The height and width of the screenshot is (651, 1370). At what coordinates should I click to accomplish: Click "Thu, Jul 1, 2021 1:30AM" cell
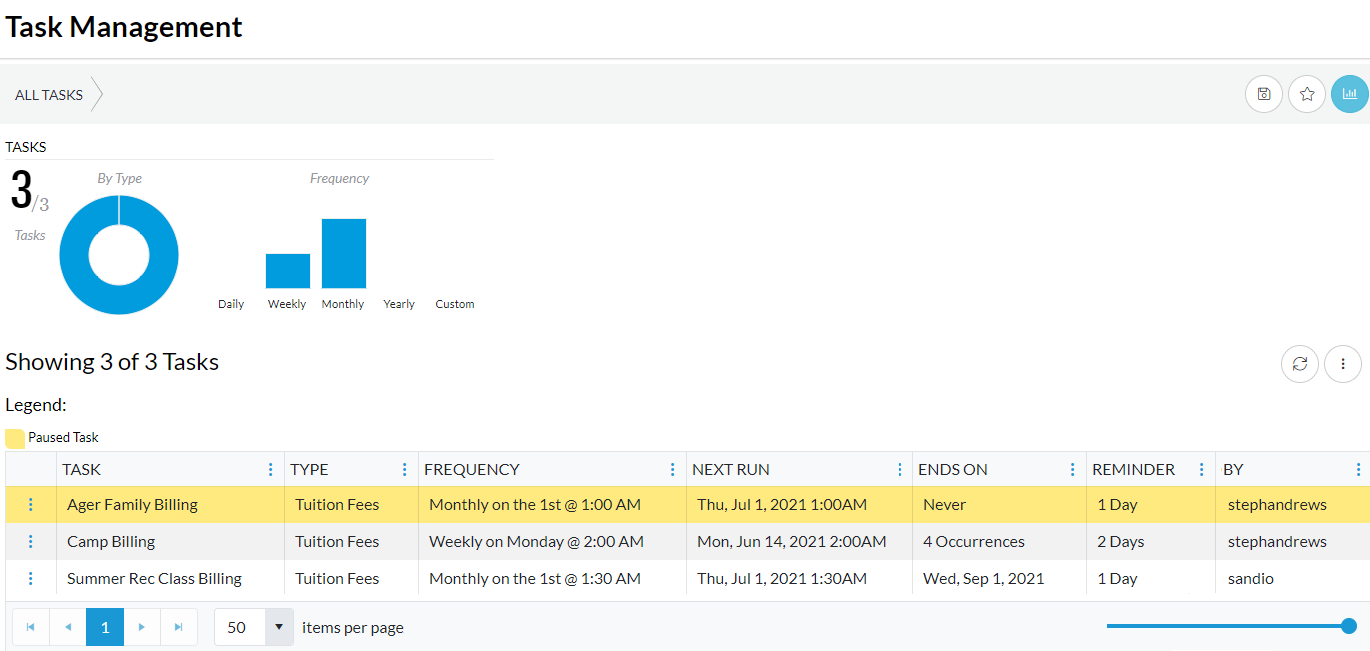click(799, 579)
